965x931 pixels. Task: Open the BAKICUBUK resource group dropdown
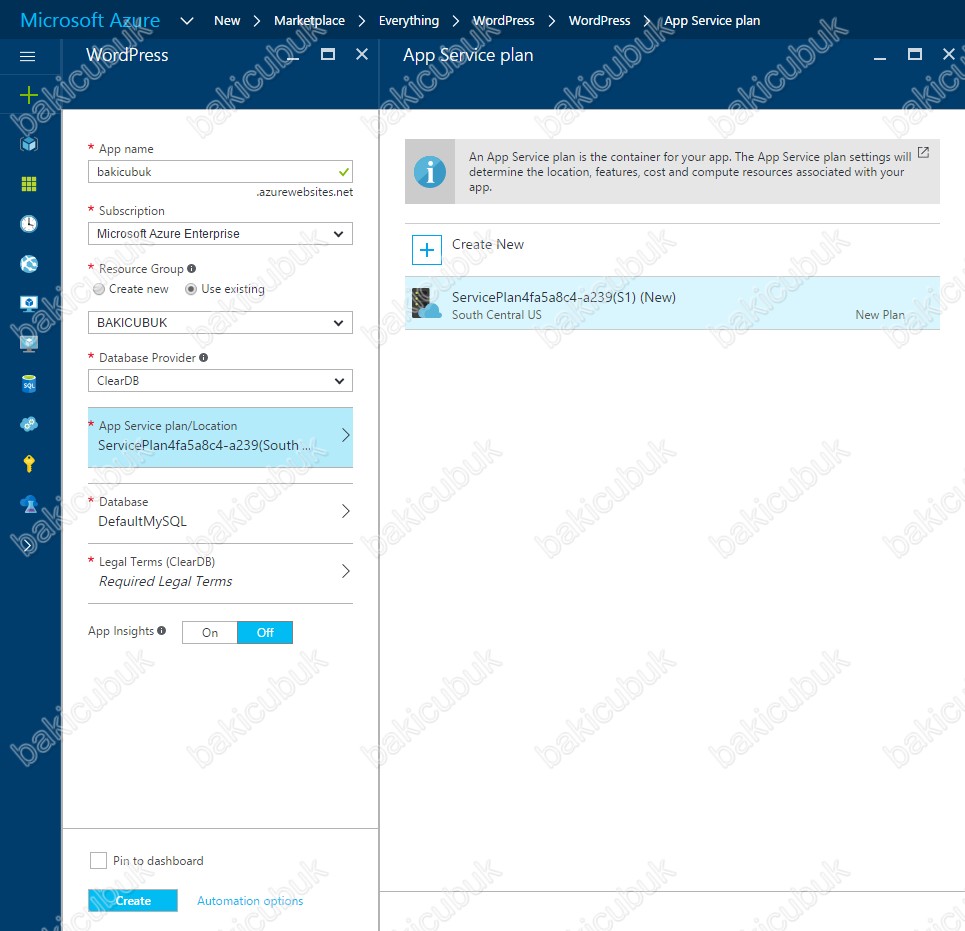pos(220,322)
